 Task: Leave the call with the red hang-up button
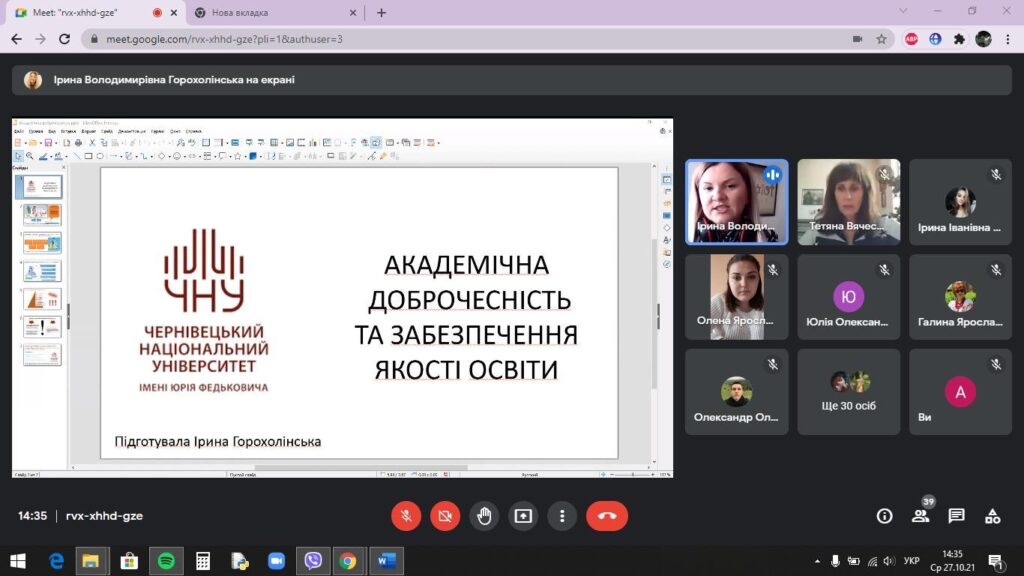tap(607, 516)
